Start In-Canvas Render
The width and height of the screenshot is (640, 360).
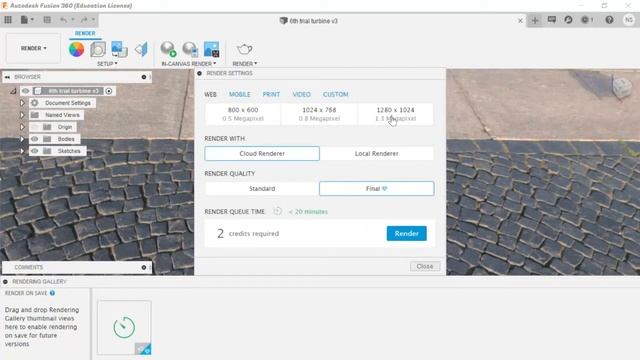coord(168,49)
